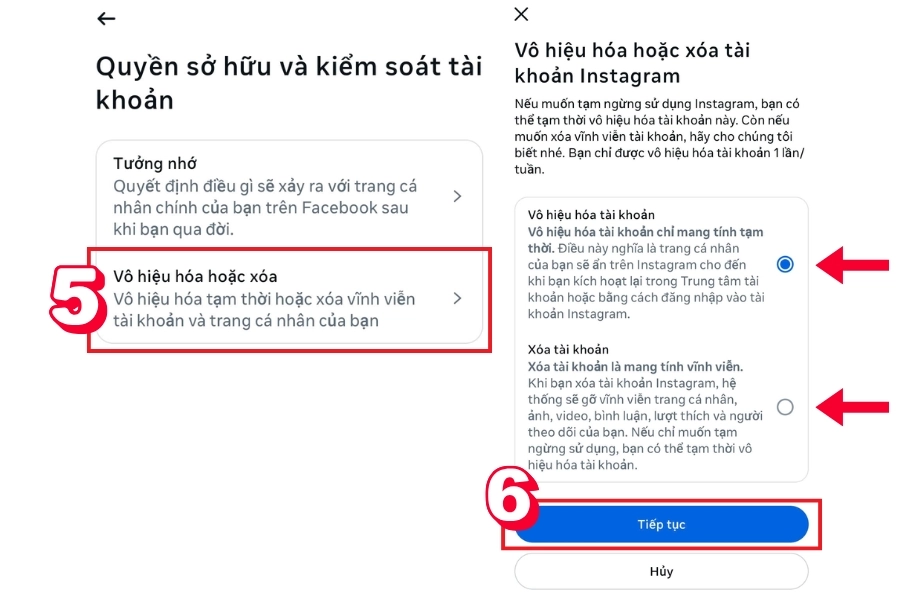900x600 pixels.
Task: Go back using the left arrow icon
Action: pyautogui.click(x=106, y=19)
